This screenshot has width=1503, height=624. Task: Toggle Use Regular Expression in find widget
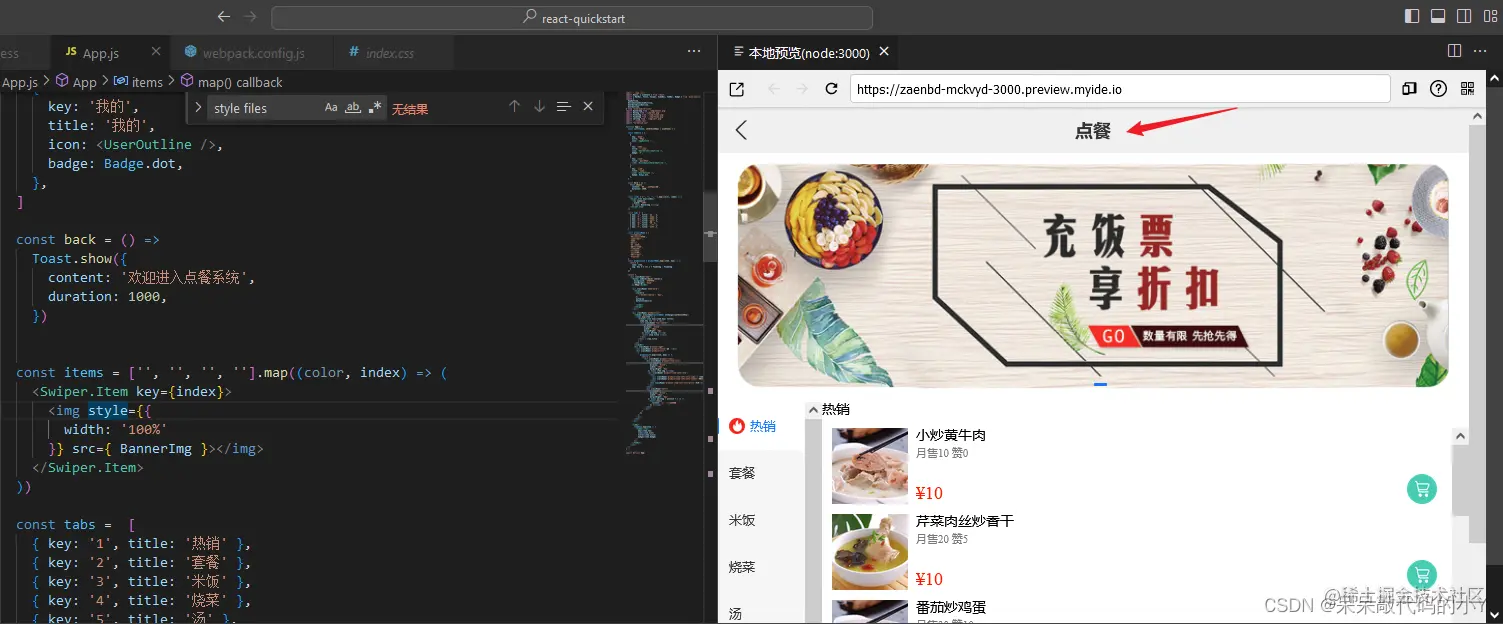(x=374, y=107)
